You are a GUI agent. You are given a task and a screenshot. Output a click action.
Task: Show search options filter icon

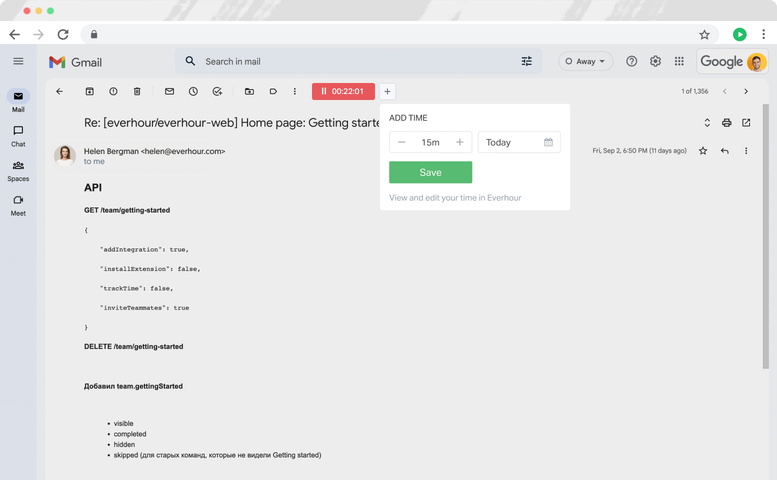[526, 61]
